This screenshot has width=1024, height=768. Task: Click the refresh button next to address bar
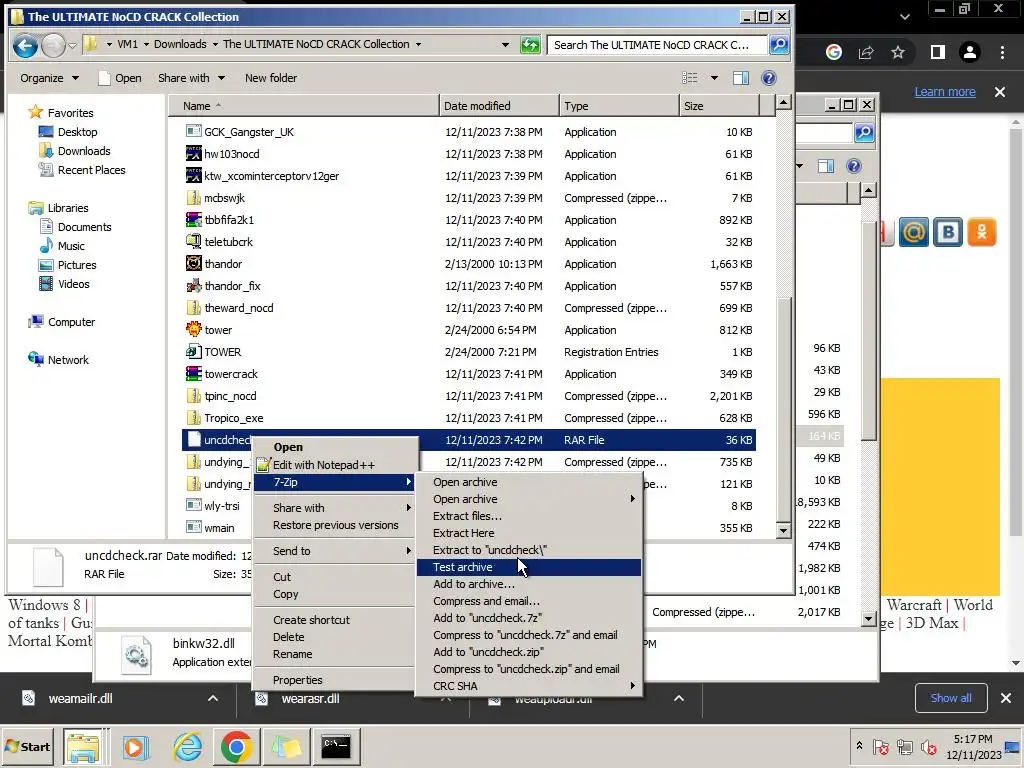530,44
